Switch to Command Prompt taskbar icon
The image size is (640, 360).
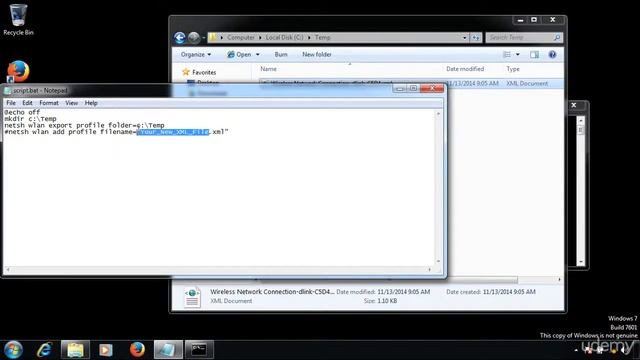point(199,350)
